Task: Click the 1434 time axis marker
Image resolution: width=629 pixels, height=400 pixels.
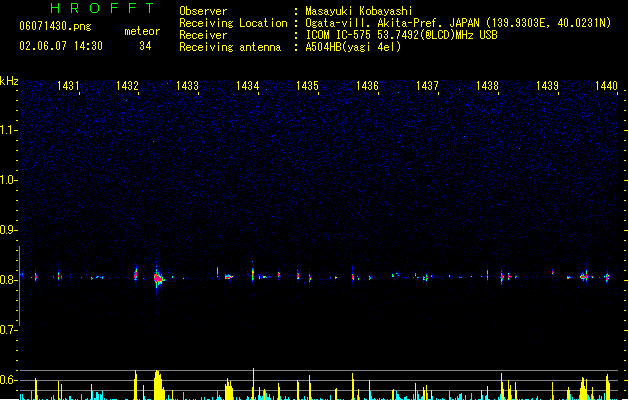Action: click(x=248, y=86)
